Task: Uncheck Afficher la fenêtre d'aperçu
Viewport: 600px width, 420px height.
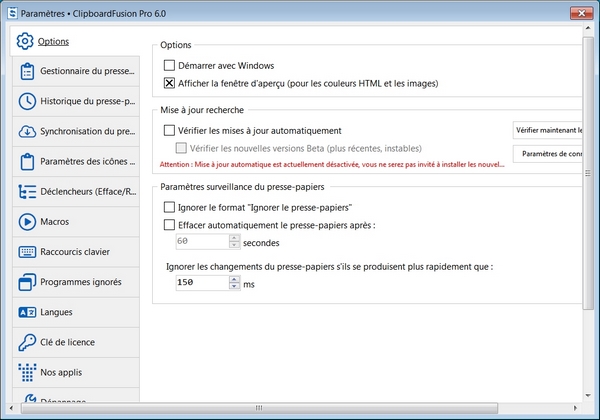Action: pos(169,83)
